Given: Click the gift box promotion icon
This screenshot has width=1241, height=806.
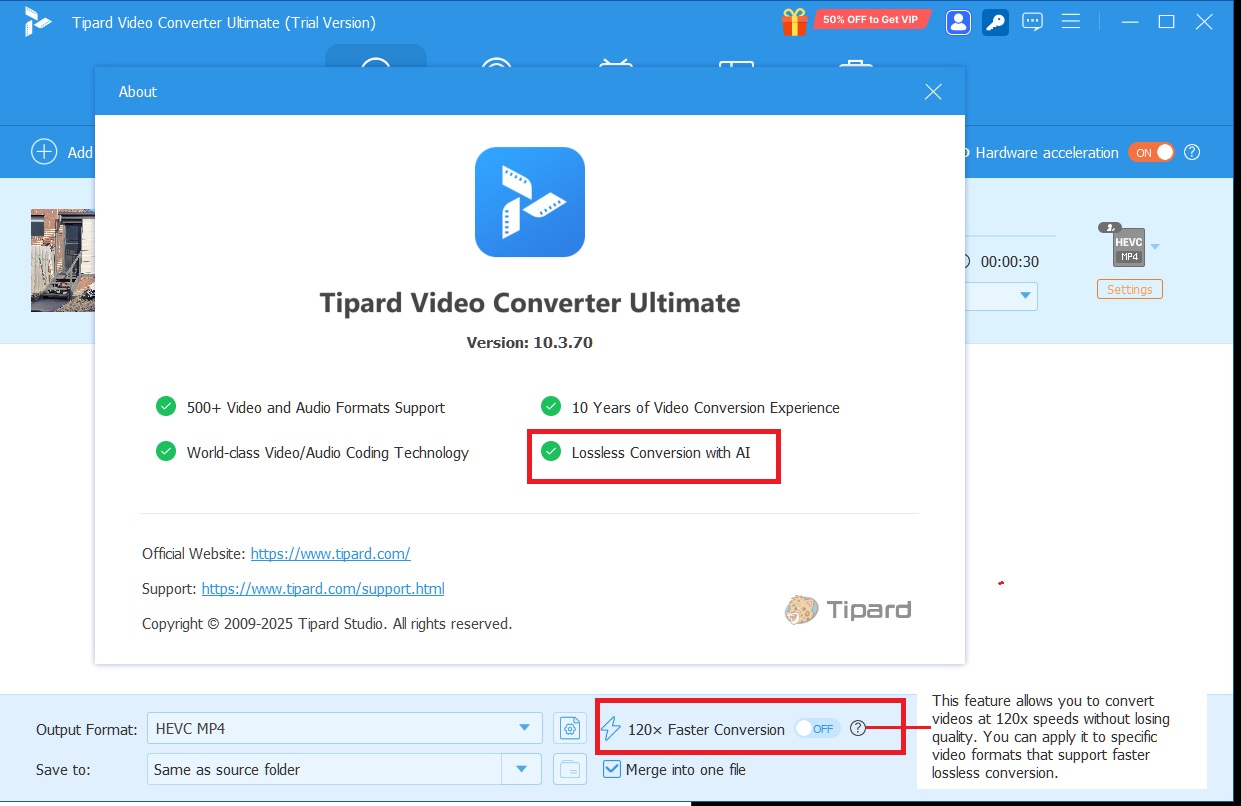Looking at the screenshot, I should (796, 21).
